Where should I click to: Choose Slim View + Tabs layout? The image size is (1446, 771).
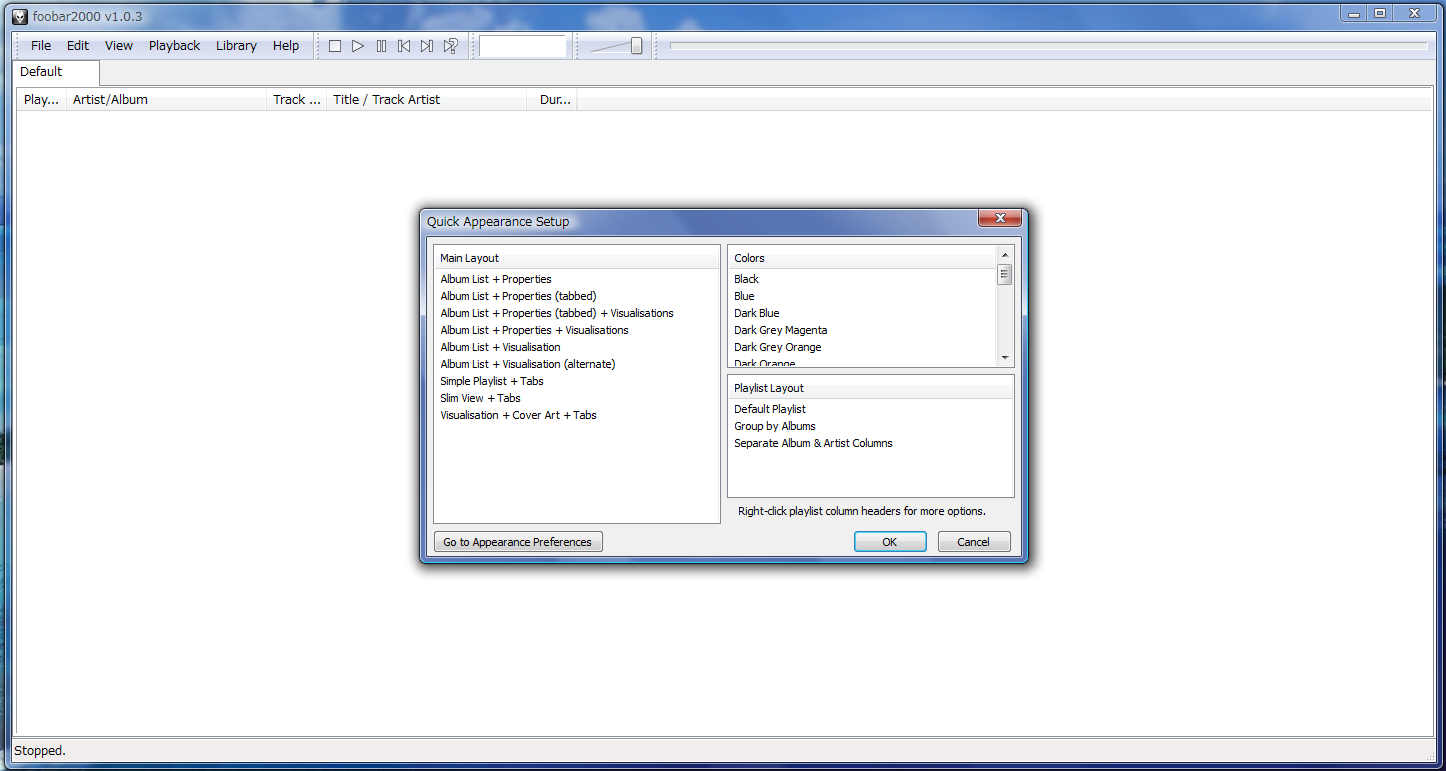(480, 398)
